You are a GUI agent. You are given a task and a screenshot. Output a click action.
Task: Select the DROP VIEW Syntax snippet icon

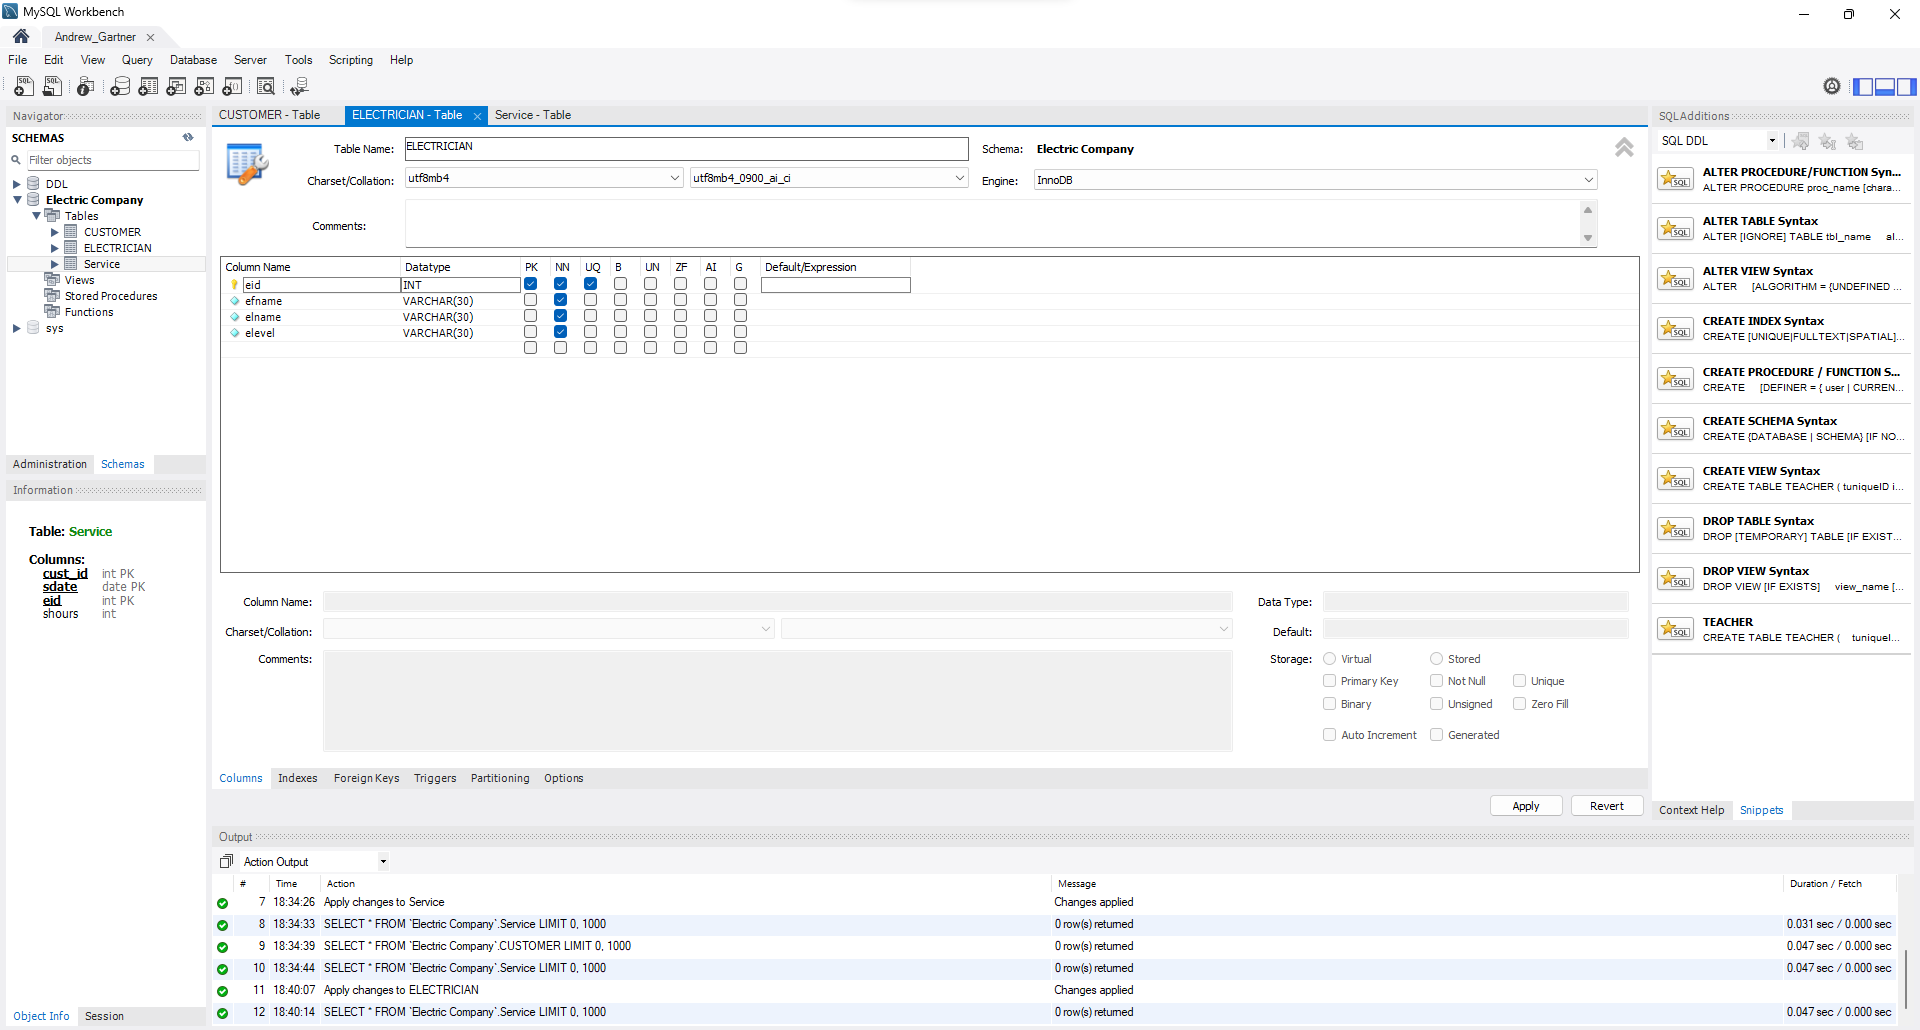(1675, 579)
